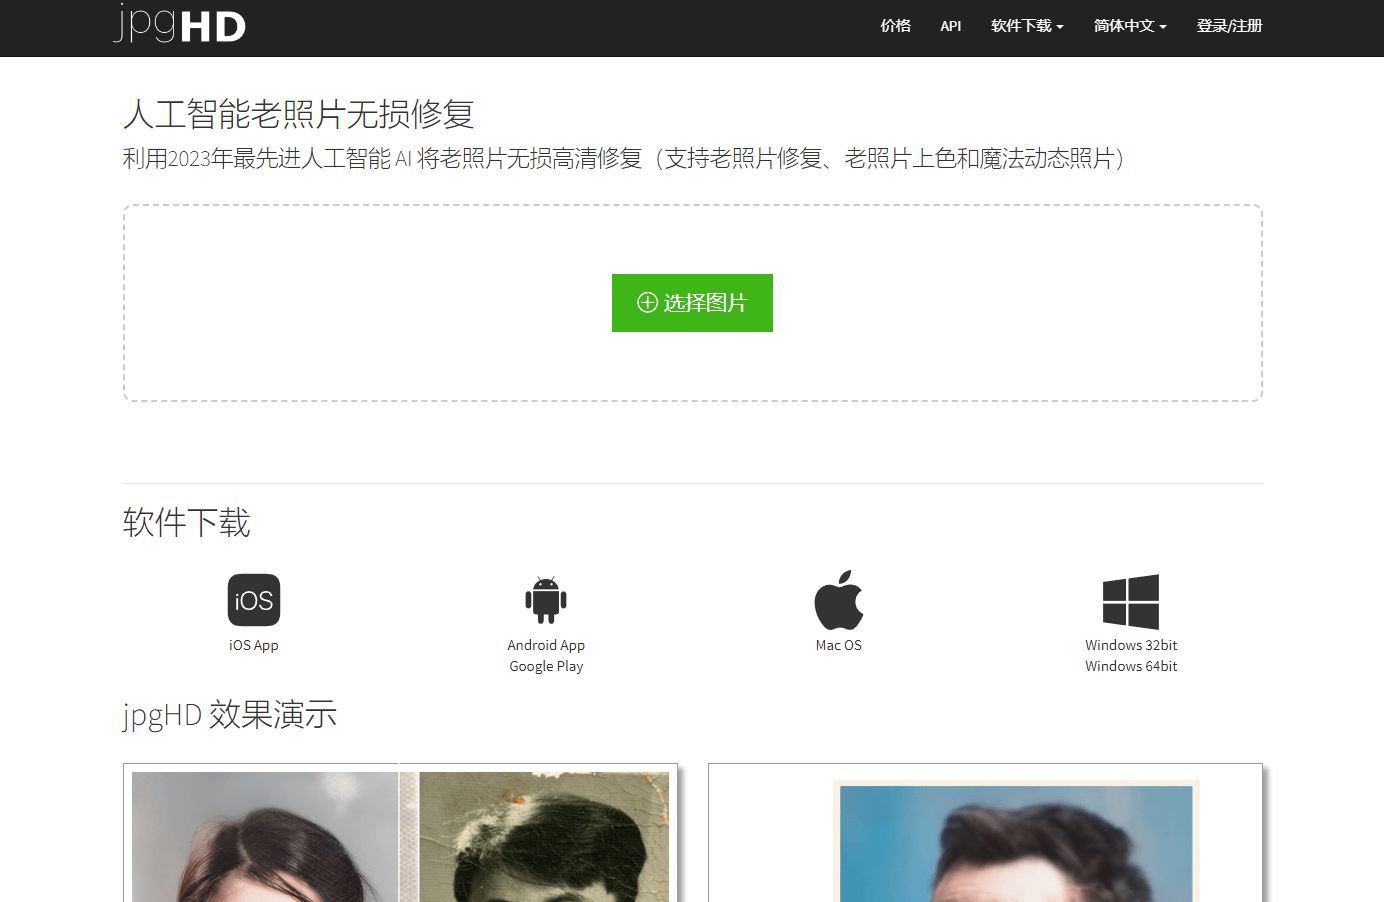This screenshot has height=902, width=1384.
Task: Open the 软件下载 dropdown menu
Action: 1027,26
